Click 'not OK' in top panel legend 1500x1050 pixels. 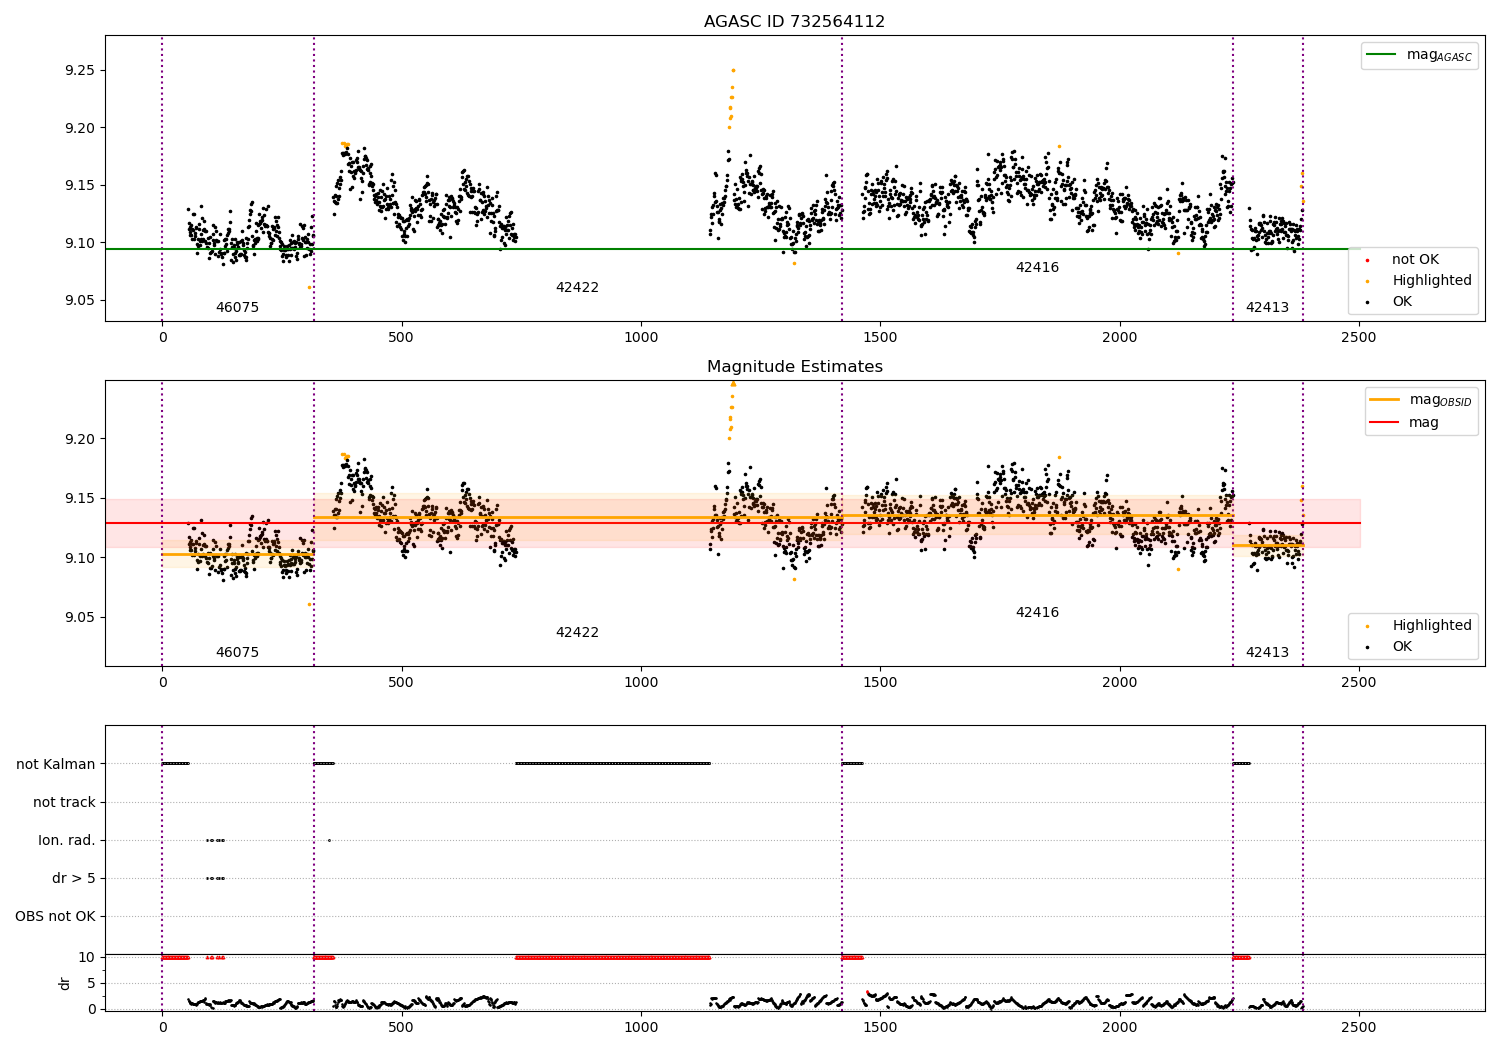tap(1414, 260)
